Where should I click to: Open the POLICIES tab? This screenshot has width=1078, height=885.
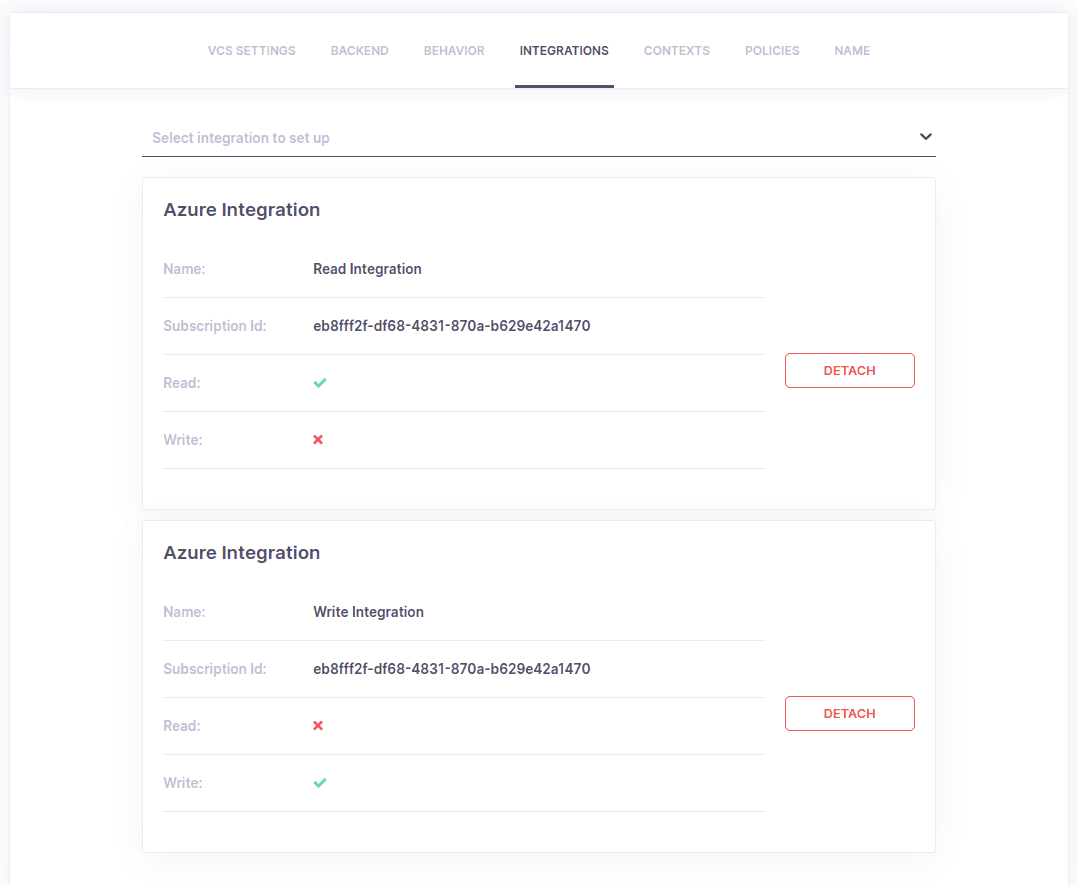(x=772, y=50)
